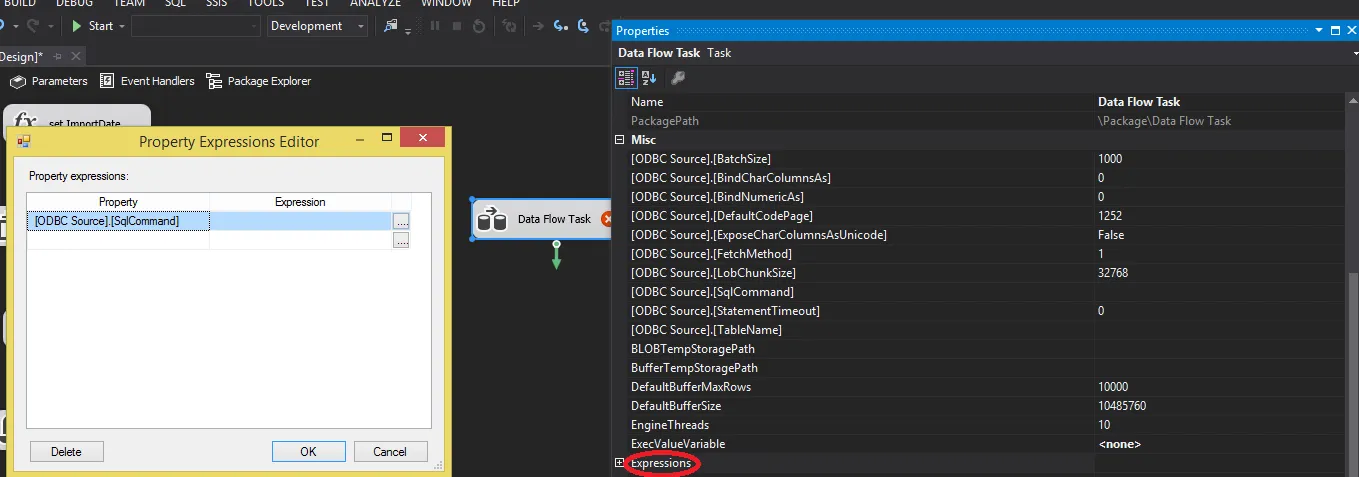The width and height of the screenshot is (1359, 477).
Task: Click Cancel in Property Expressions Editor
Action: click(390, 452)
